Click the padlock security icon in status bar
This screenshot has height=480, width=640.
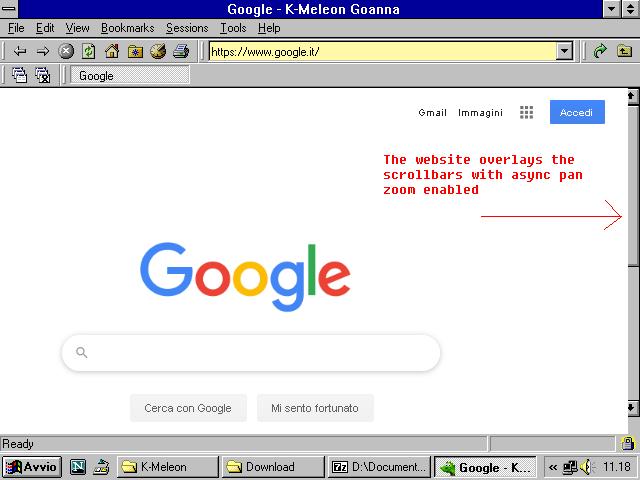click(x=627, y=443)
